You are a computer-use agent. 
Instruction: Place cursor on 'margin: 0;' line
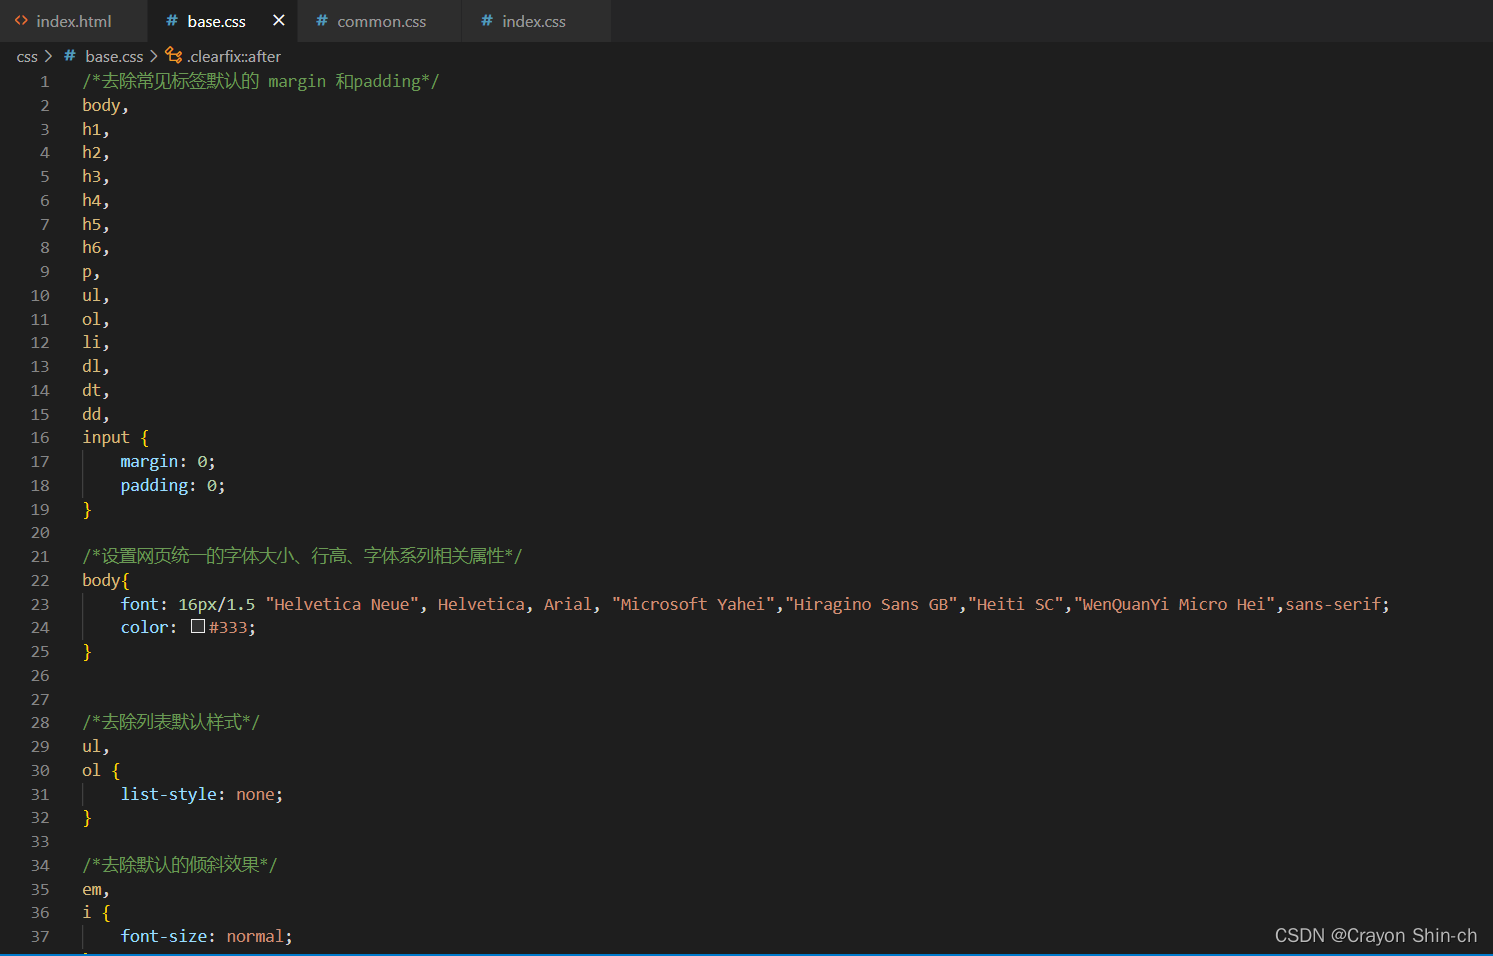tap(167, 462)
